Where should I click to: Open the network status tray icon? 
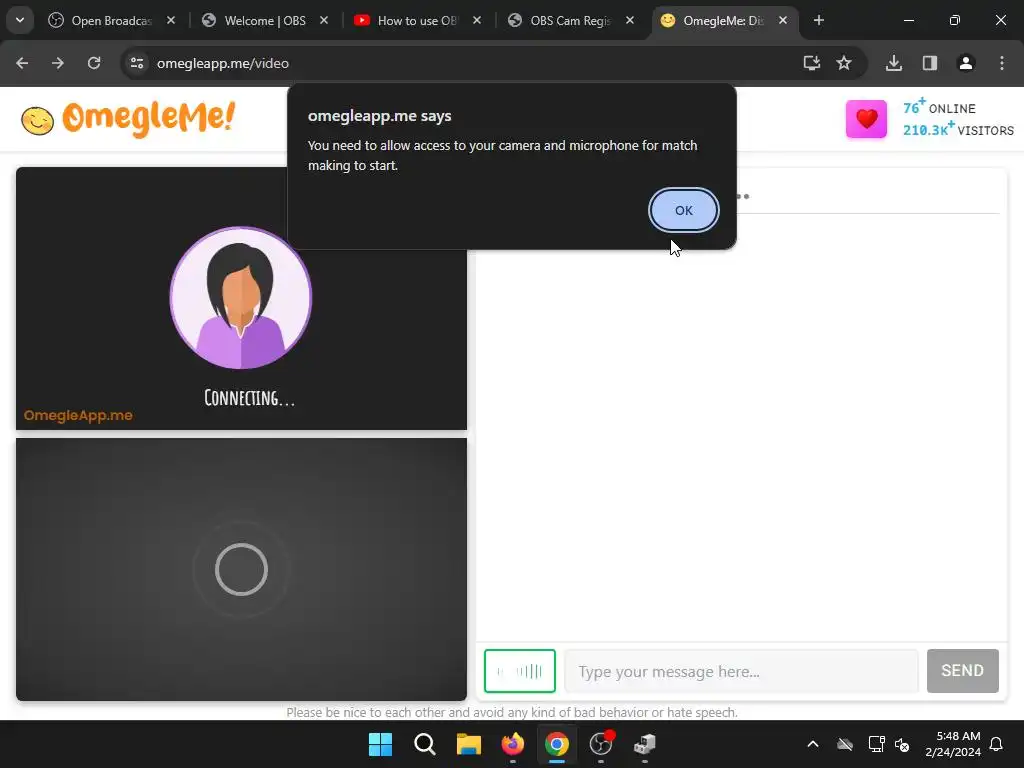[x=876, y=744]
